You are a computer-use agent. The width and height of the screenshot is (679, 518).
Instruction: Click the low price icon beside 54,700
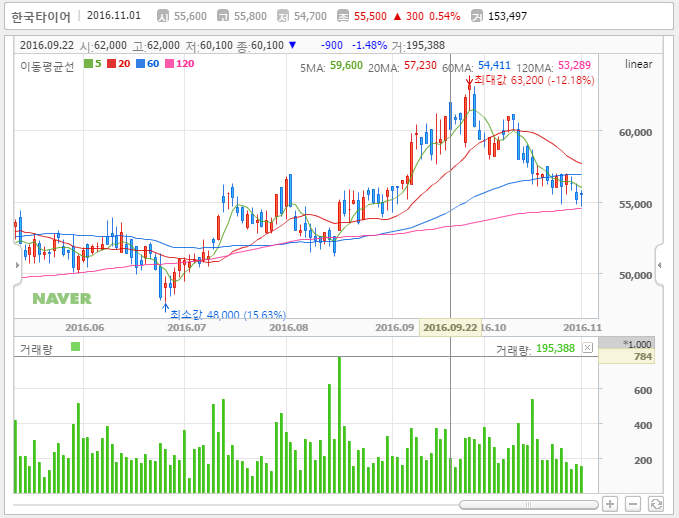283,16
